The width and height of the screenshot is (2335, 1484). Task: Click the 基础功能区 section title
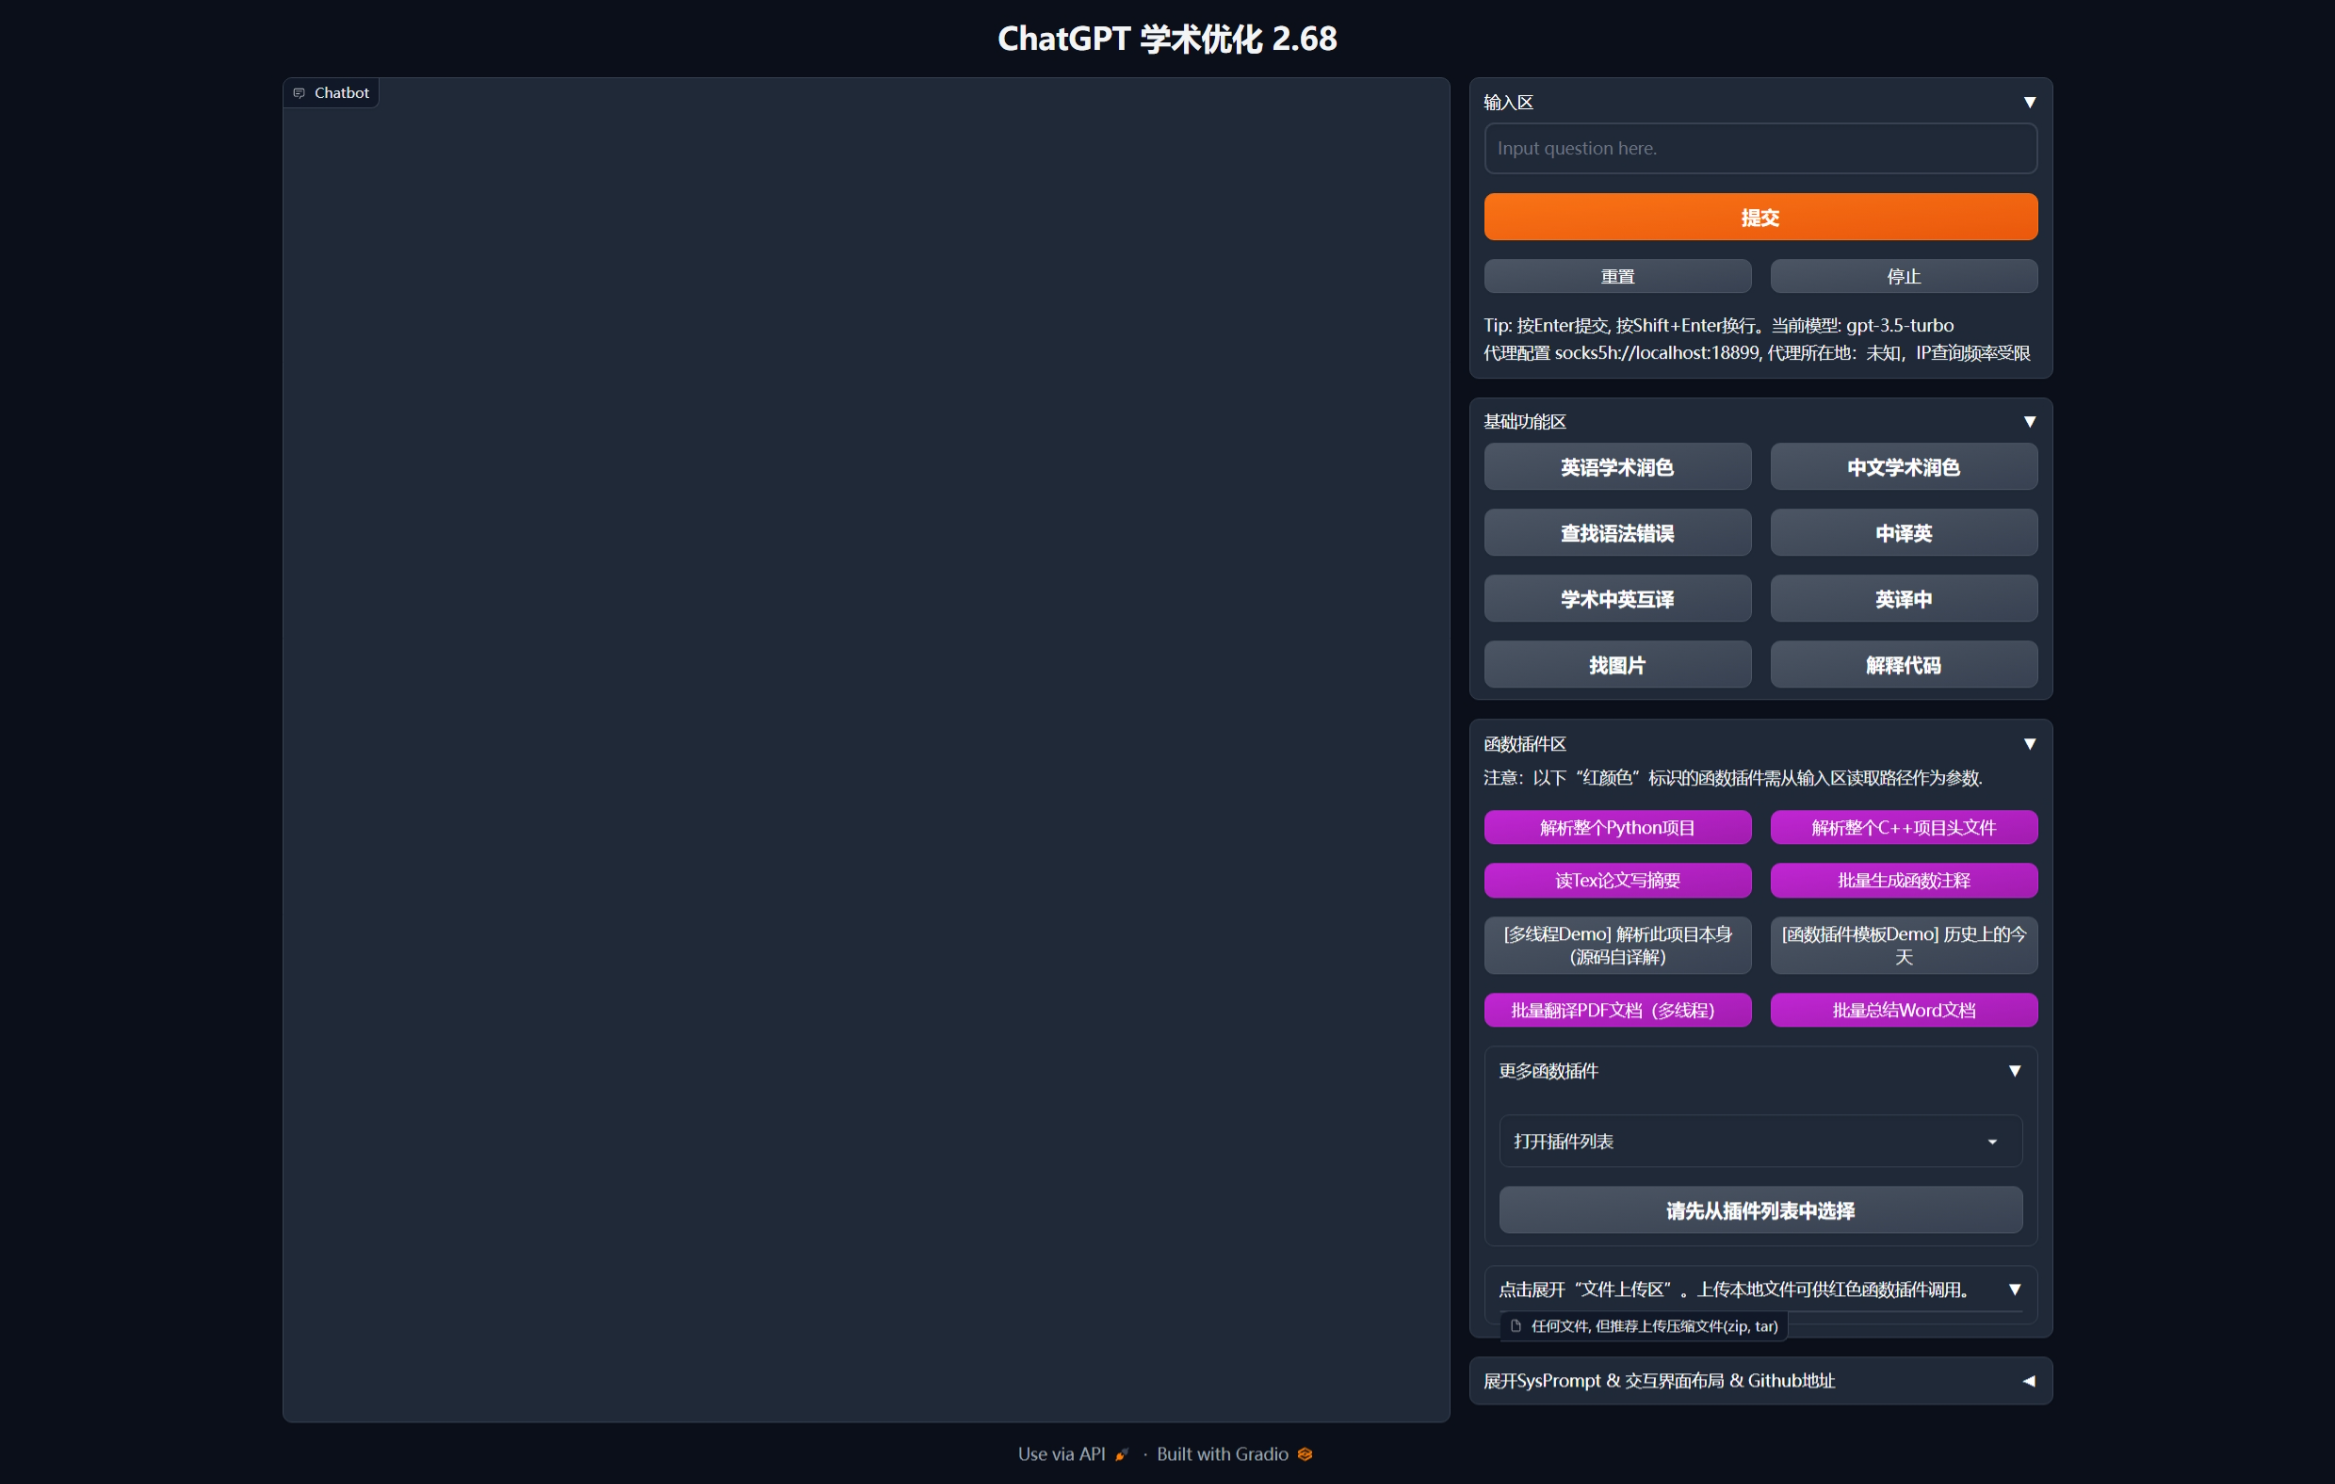1524,422
